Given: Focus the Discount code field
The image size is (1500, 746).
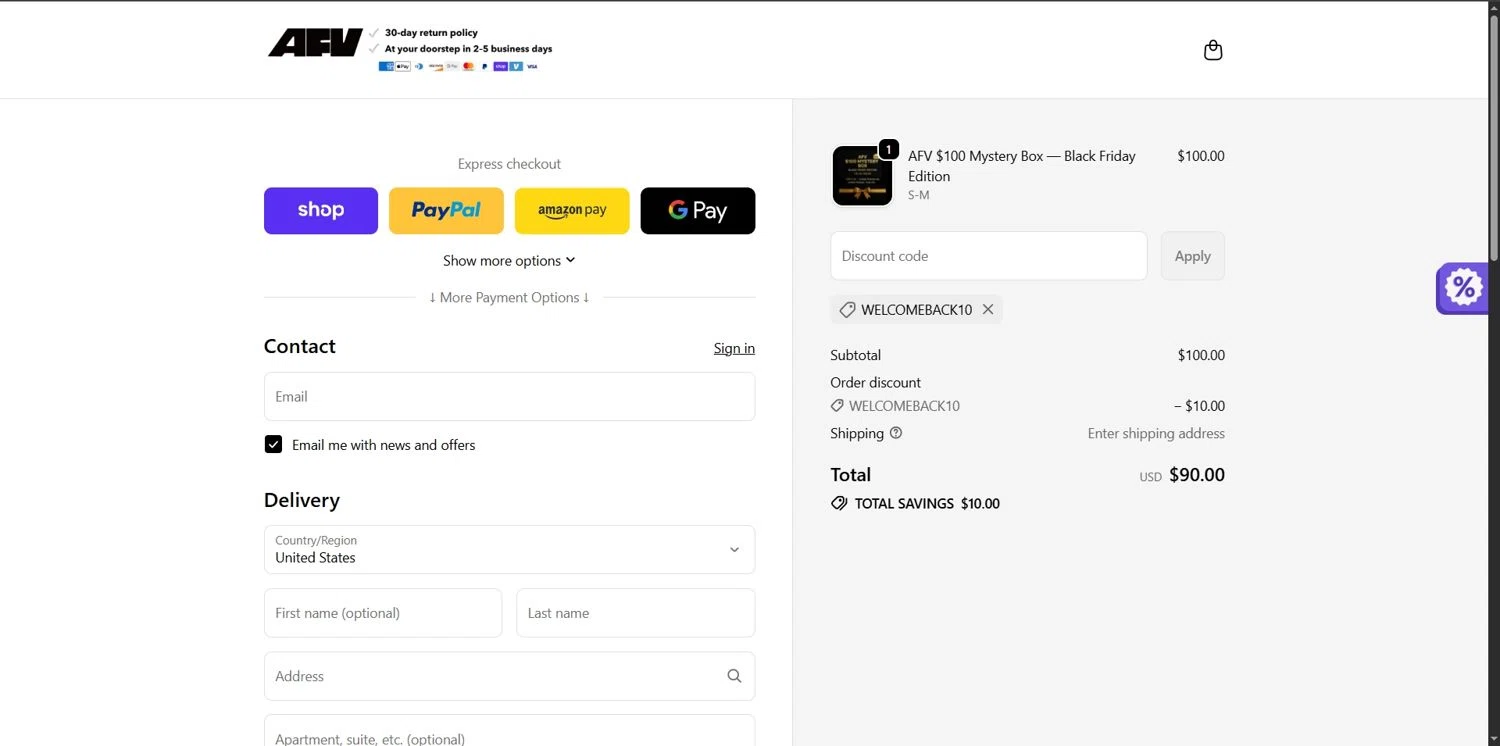Looking at the screenshot, I should pyautogui.click(x=988, y=256).
